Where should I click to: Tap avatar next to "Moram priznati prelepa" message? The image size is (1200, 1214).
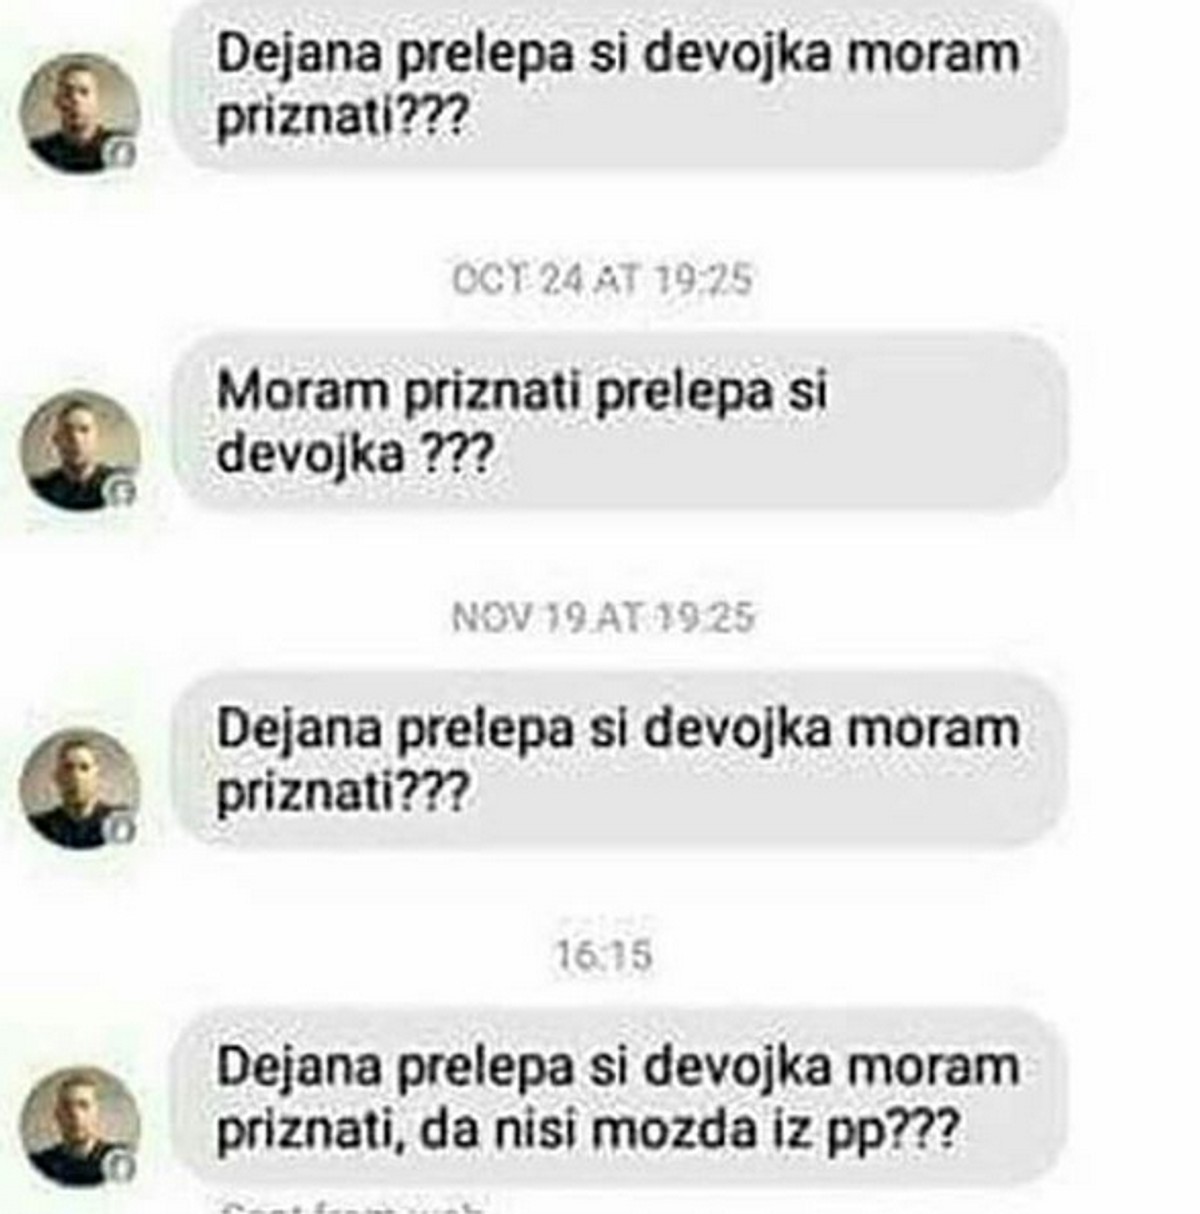point(80,451)
